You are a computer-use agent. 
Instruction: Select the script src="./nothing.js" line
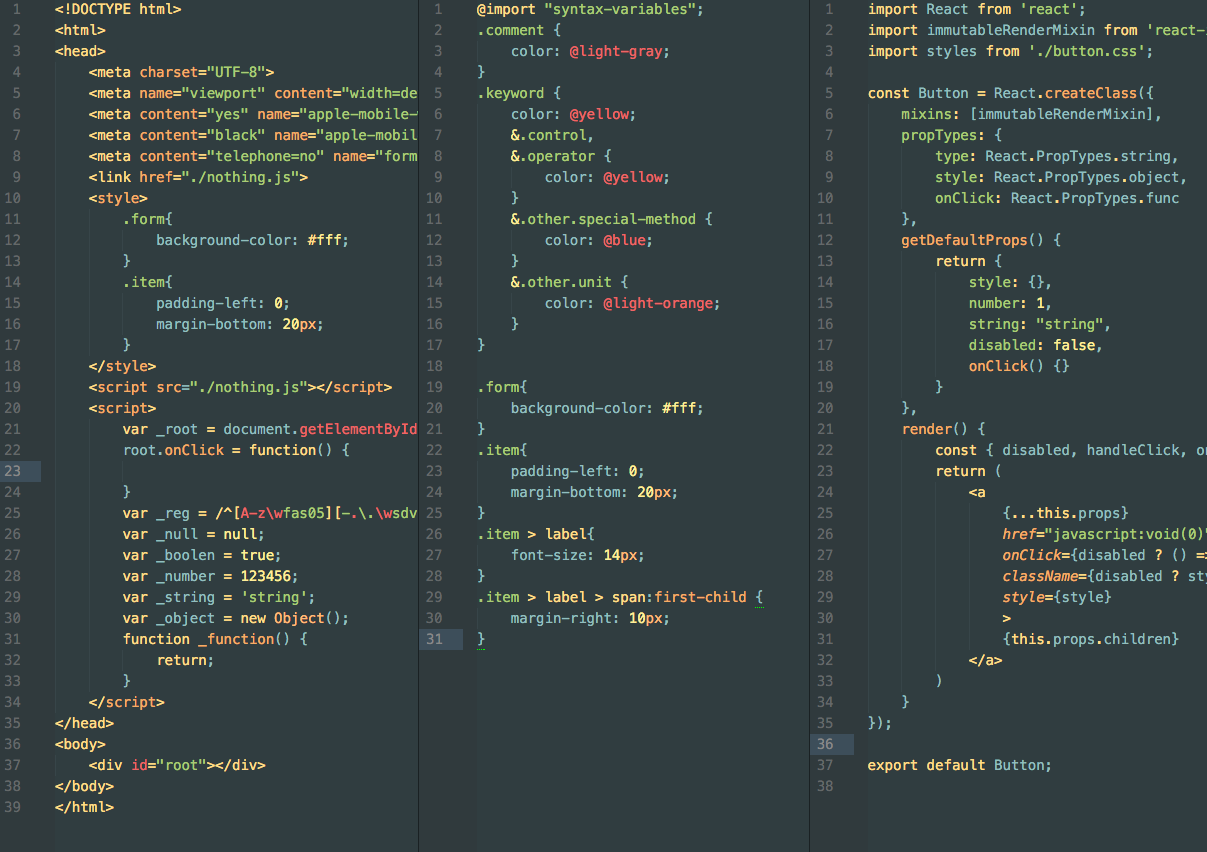click(x=240, y=387)
